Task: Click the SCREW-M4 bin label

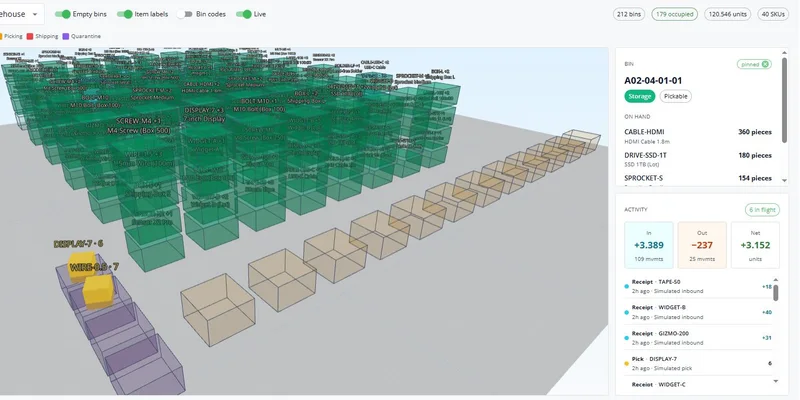Action: tap(138, 126)
